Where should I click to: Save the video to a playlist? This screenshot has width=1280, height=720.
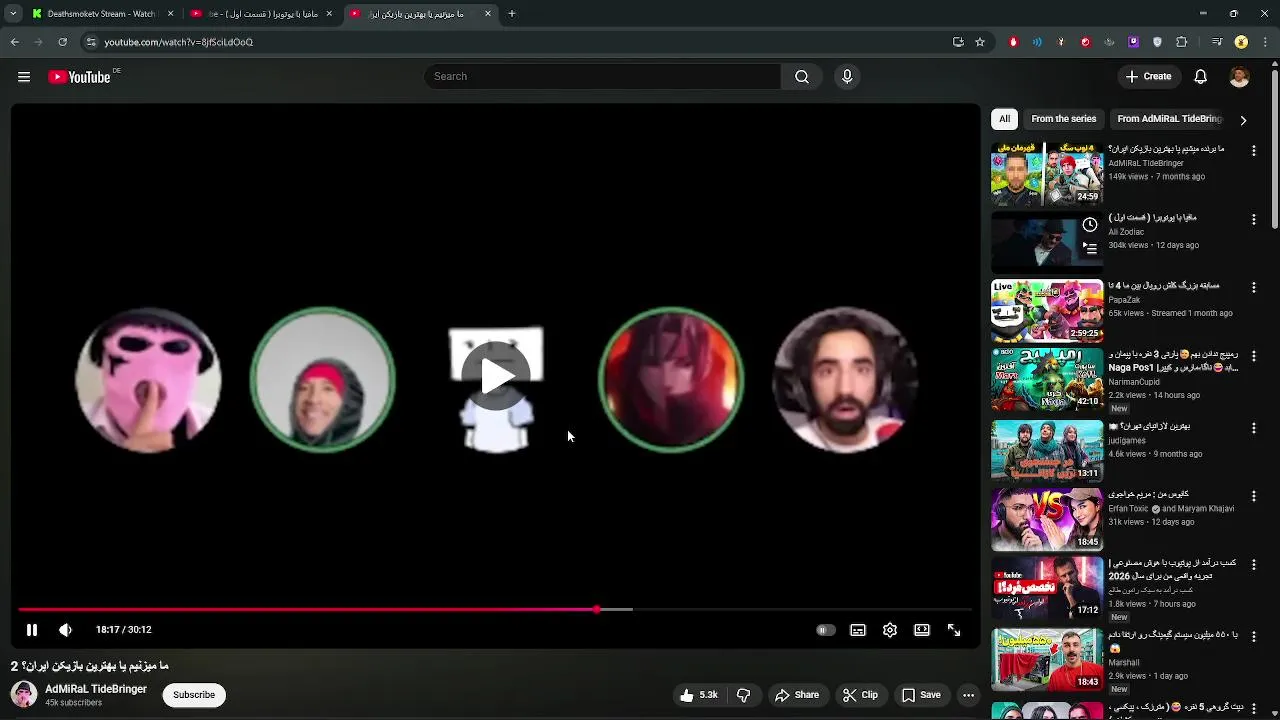click(921, 695)
